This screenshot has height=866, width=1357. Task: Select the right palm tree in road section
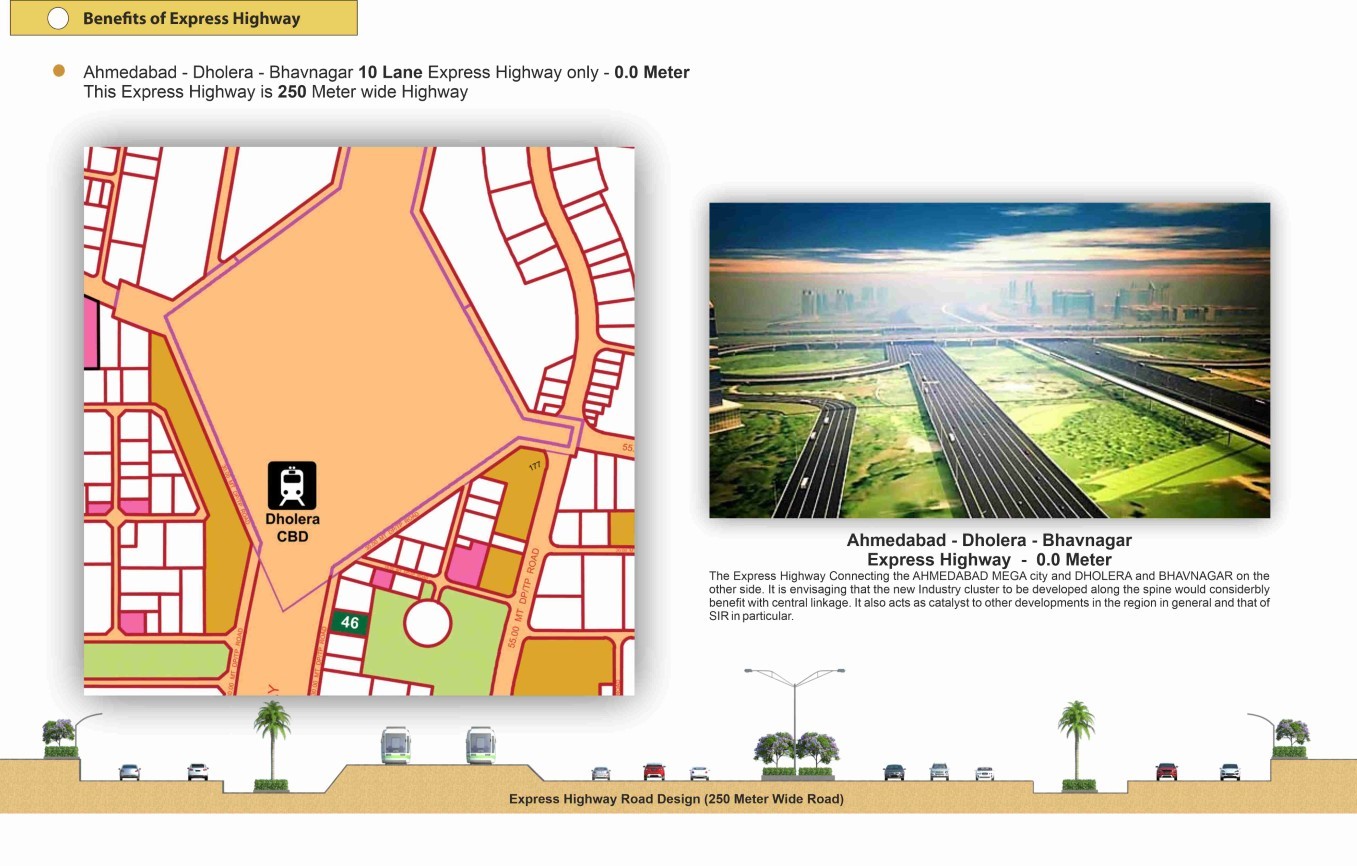tap(1076, 742)
